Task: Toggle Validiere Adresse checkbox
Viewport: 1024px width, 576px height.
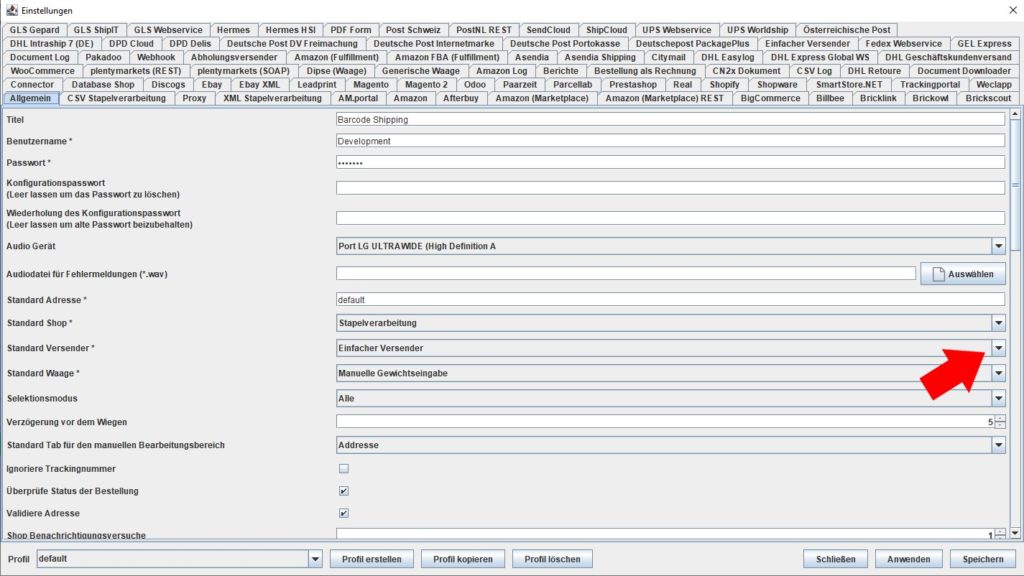Action: point(344,513)
